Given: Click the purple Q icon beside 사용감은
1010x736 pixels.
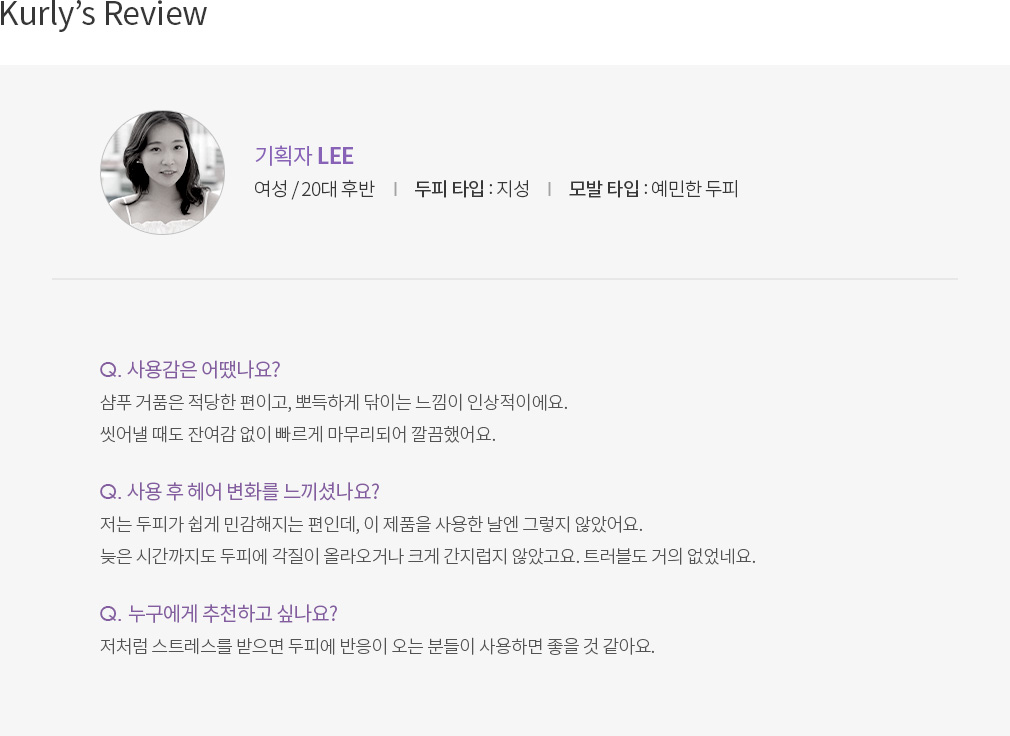Looking at the screenshot, I should point(109,370).
